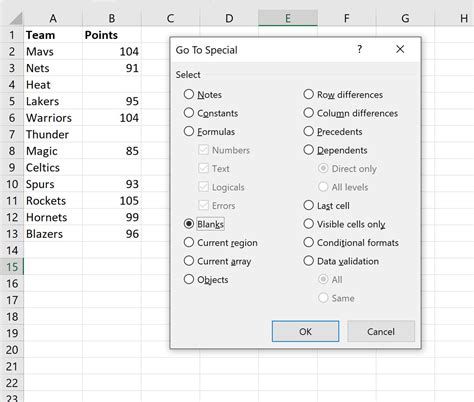Select column B header
The height and width of the screenshot is (402, 474).
112,18
